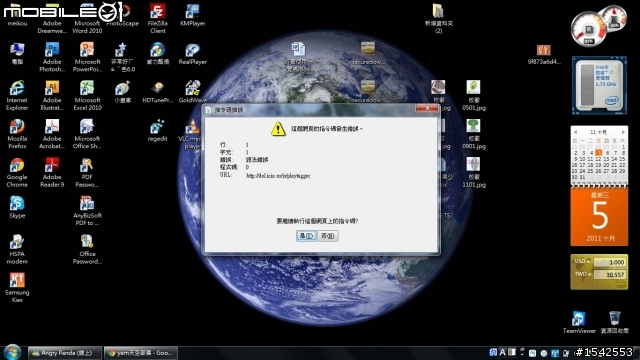The height and width of the screenshot is (360, 640).
Task: Open Microsoft Word 2010 shortcut
Action: coord(87,18)
